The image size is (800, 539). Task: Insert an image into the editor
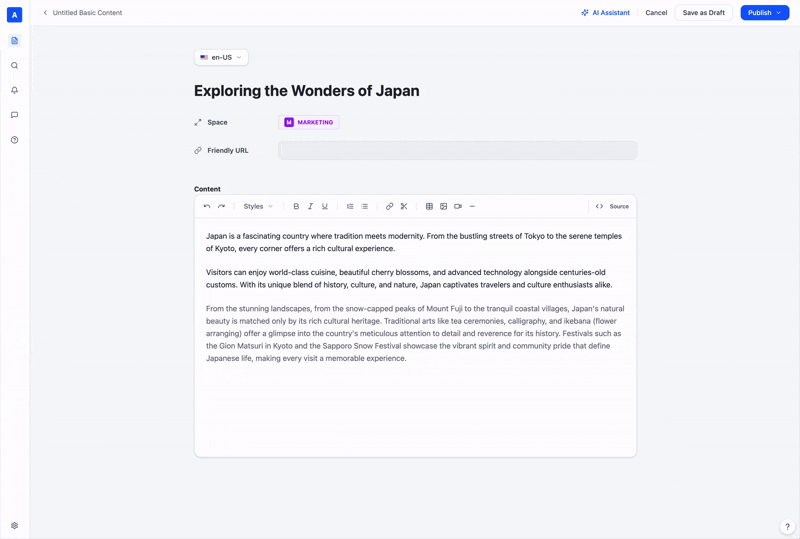click(x=443, y=206)
